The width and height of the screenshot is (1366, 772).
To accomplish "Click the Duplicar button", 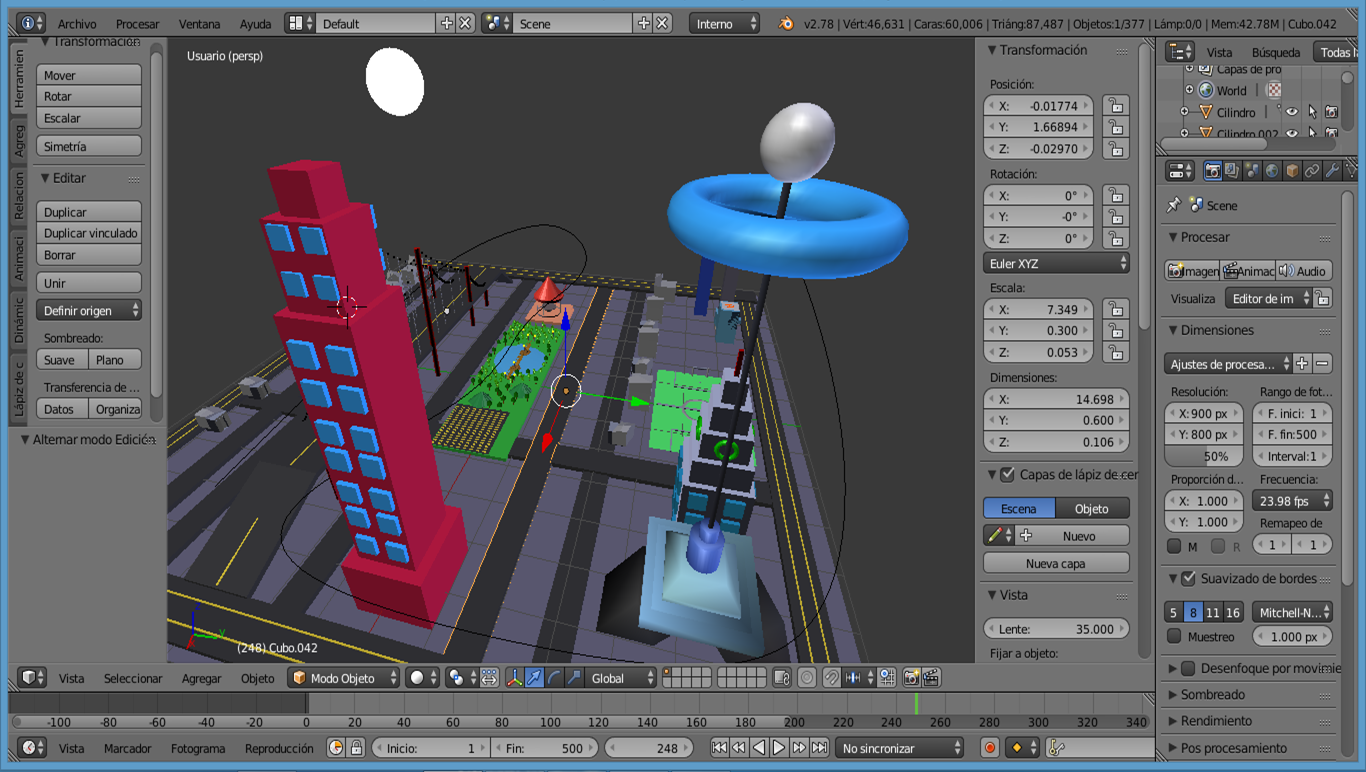I will [89, 212].
